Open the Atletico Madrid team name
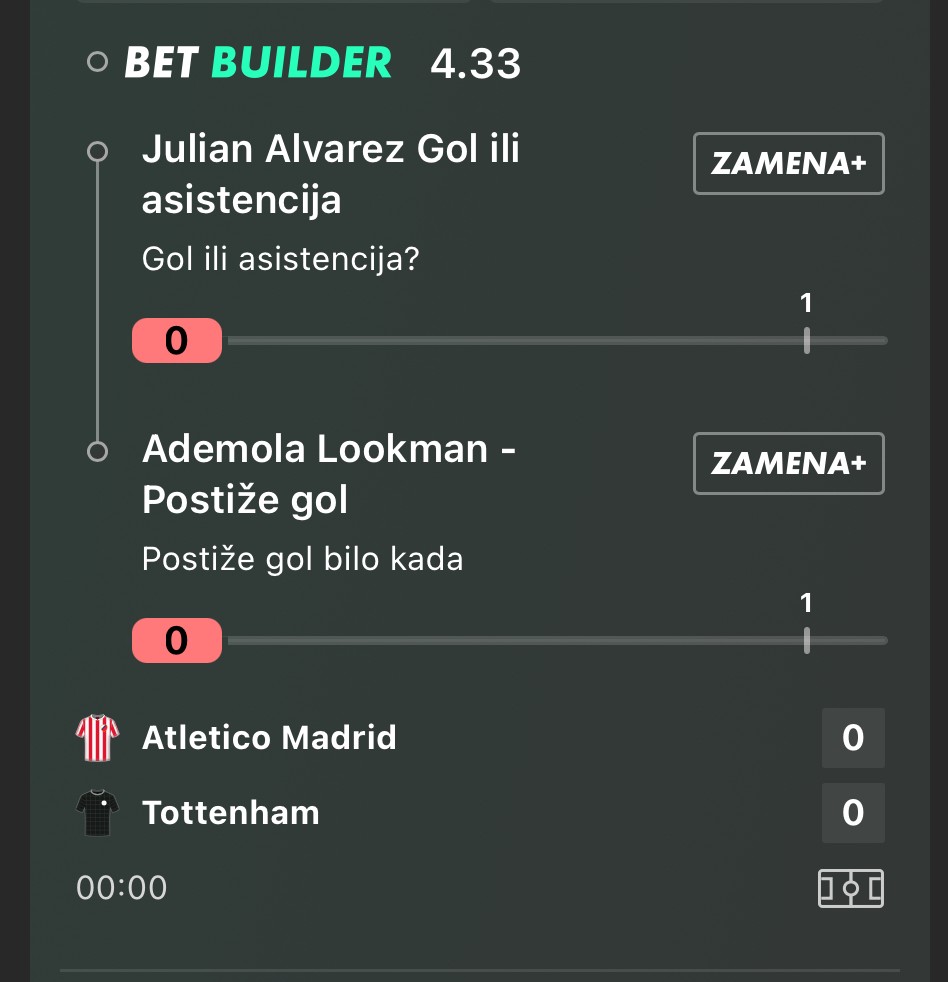The height and width of the screenshot is (982, 948). click(x=269, y=738)
